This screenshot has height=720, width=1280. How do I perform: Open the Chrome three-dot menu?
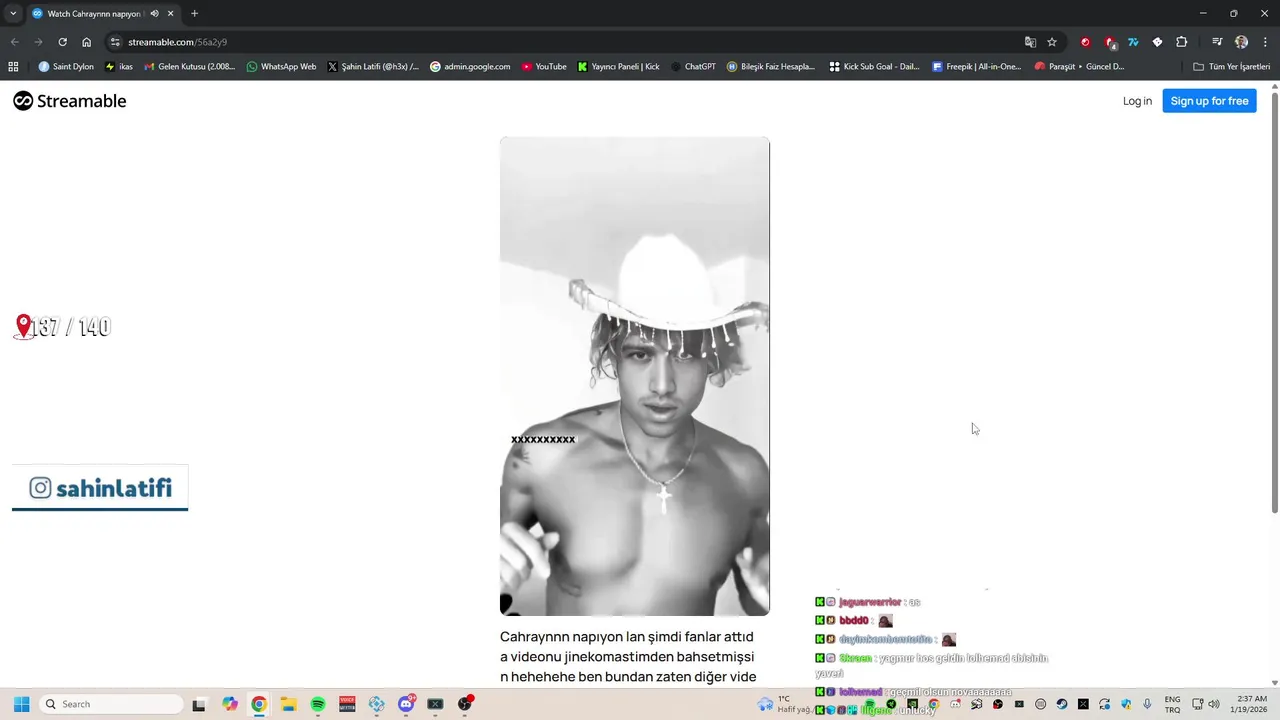1265,42
